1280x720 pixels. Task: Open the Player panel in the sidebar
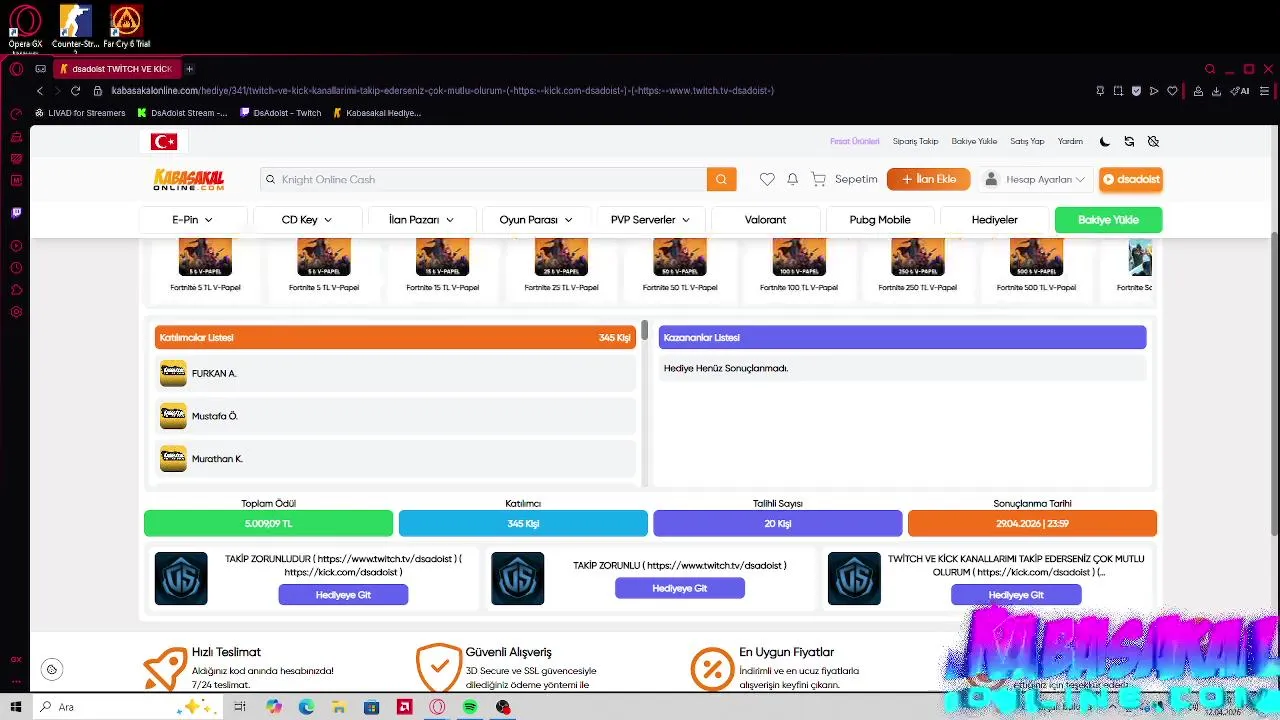tap(16, 246)
